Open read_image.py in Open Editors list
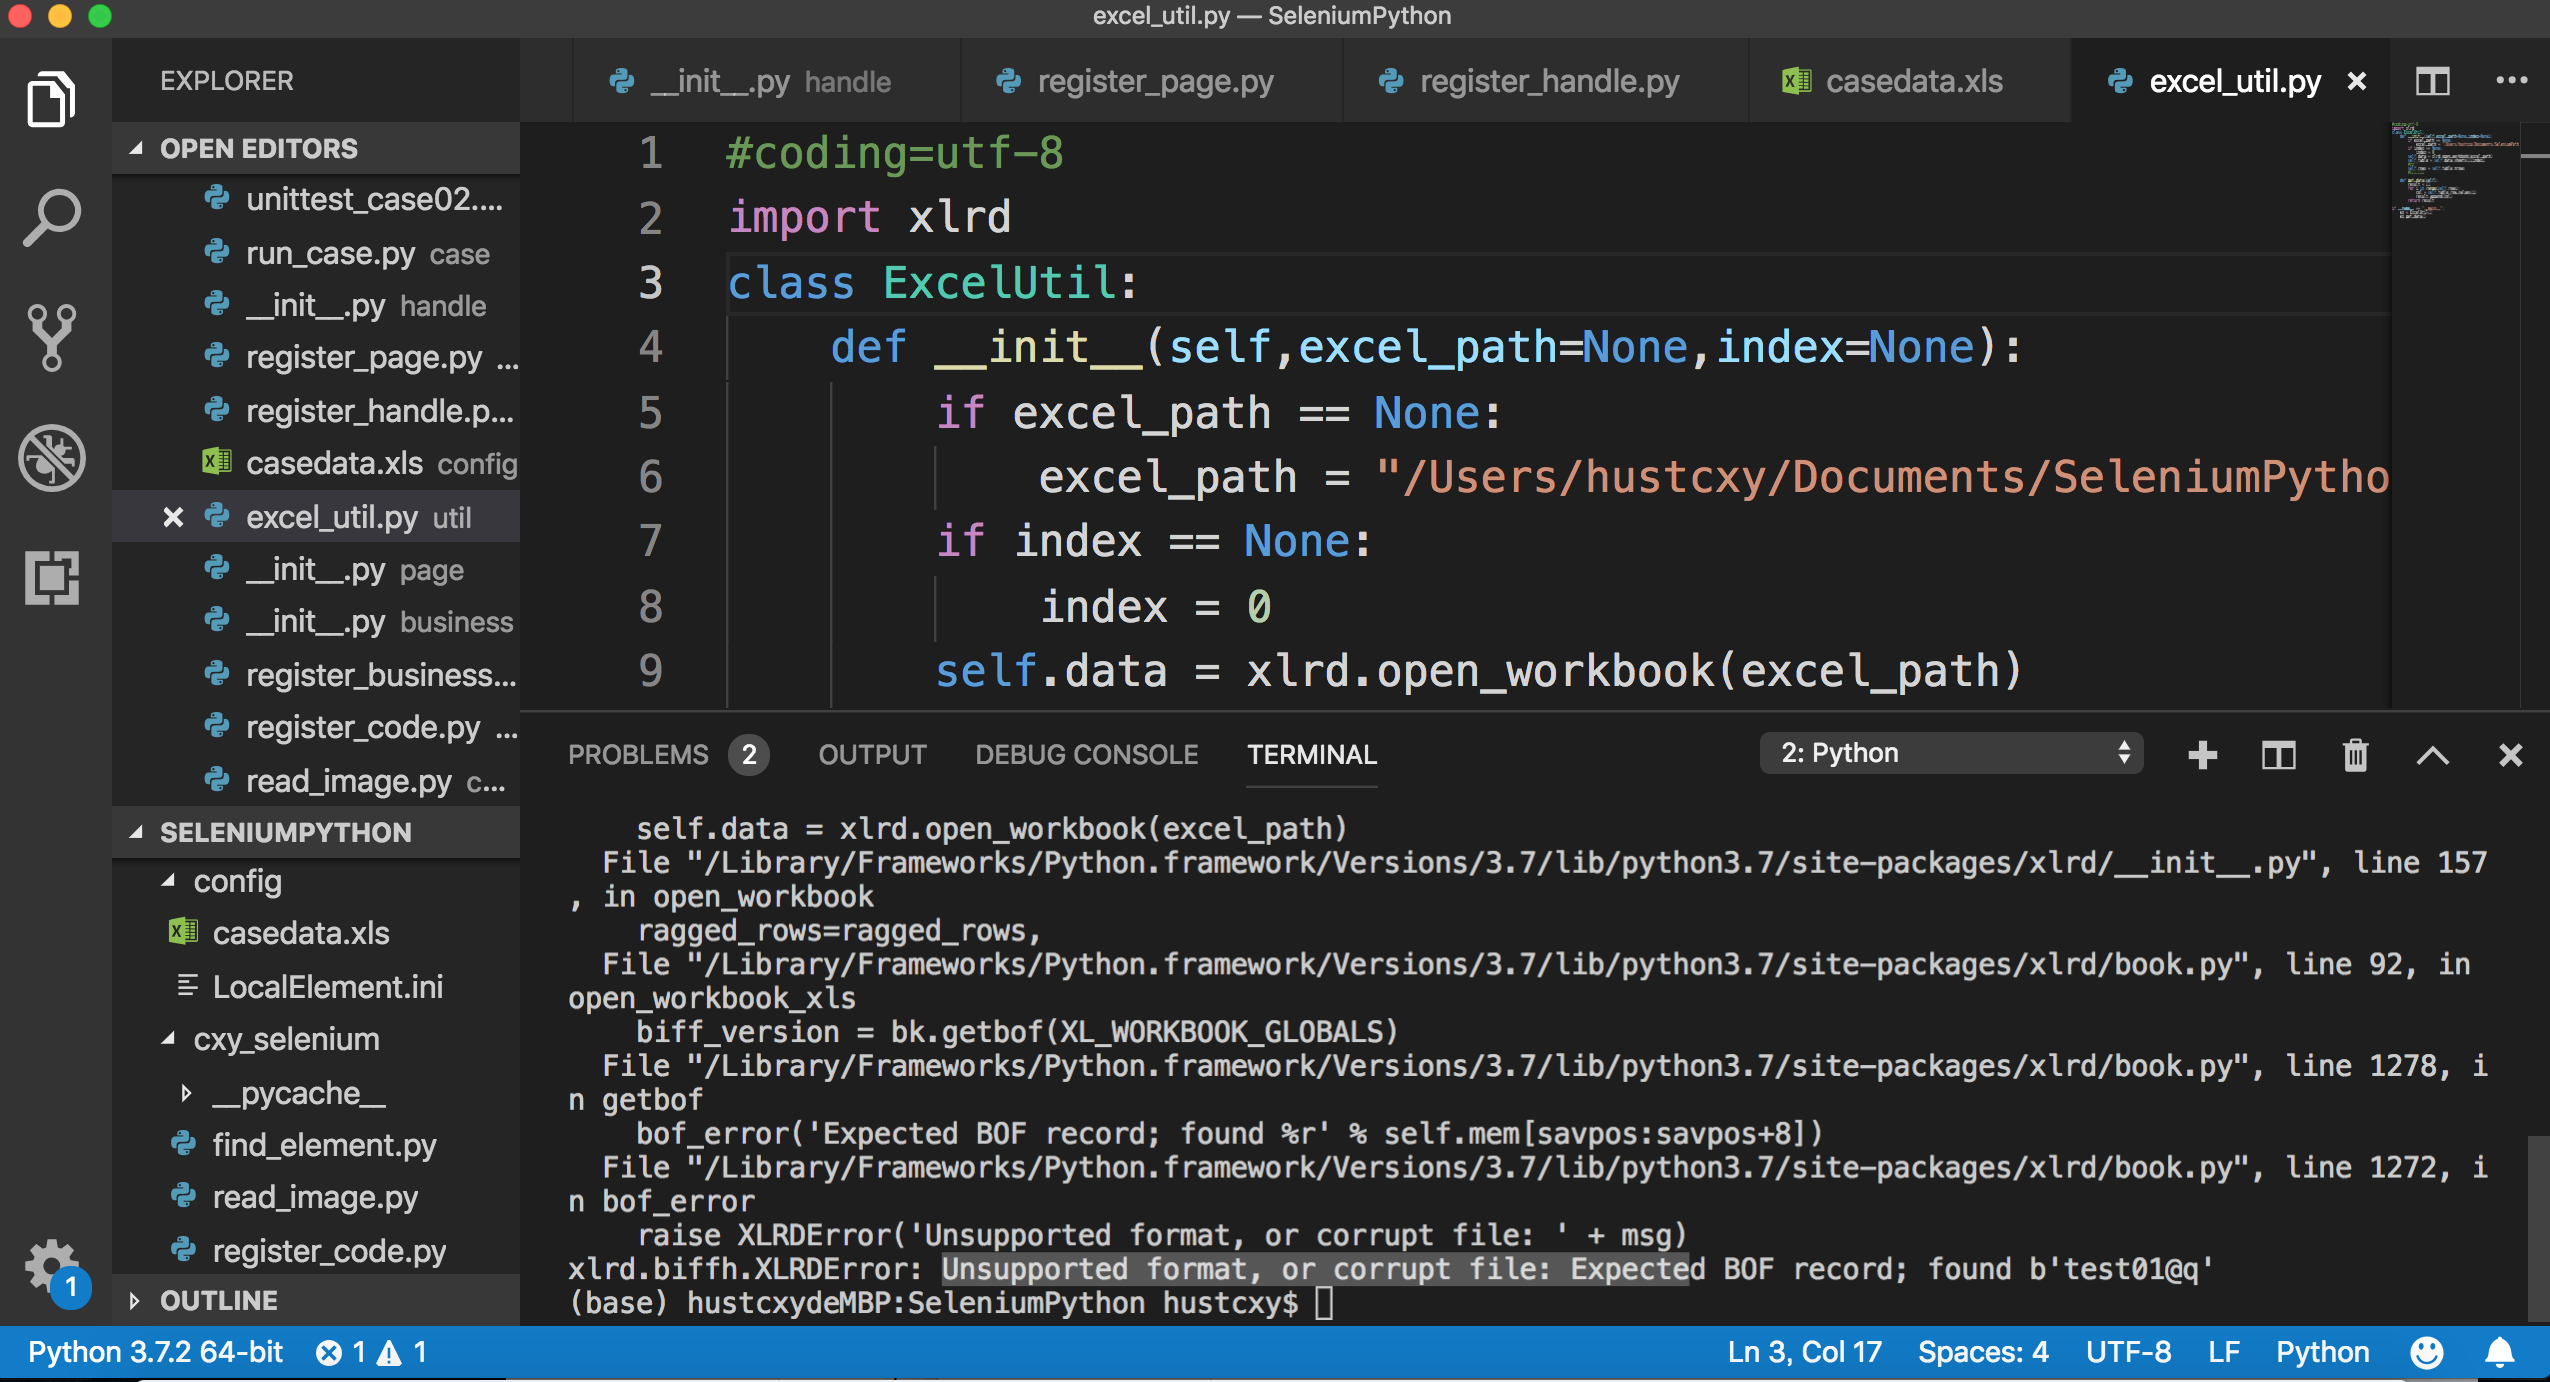Image resolution: width=2550 pixels, height=1382 pixels. [316, 781]
